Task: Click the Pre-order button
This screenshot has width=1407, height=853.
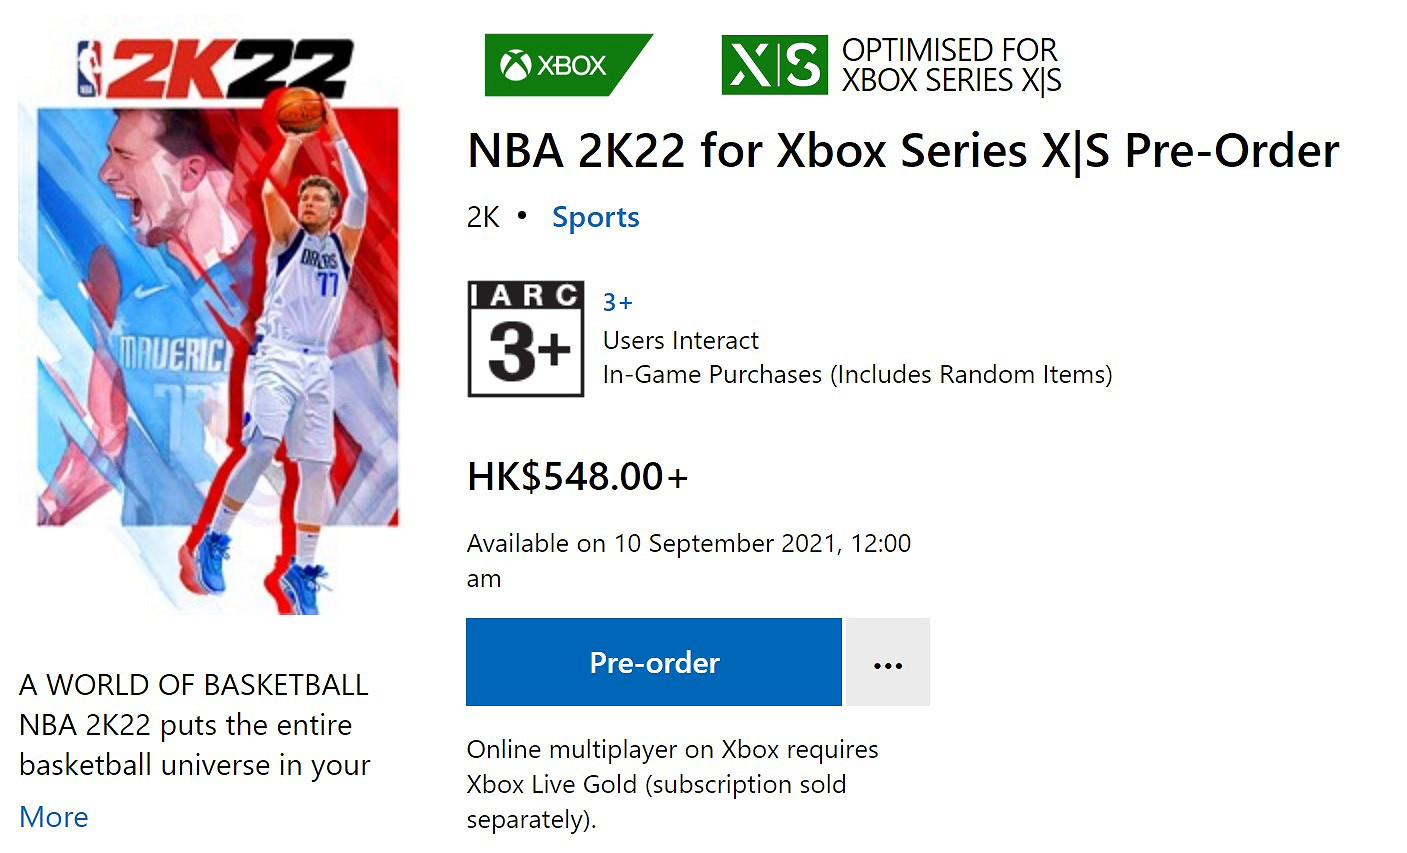Action: tap(653, 662)
